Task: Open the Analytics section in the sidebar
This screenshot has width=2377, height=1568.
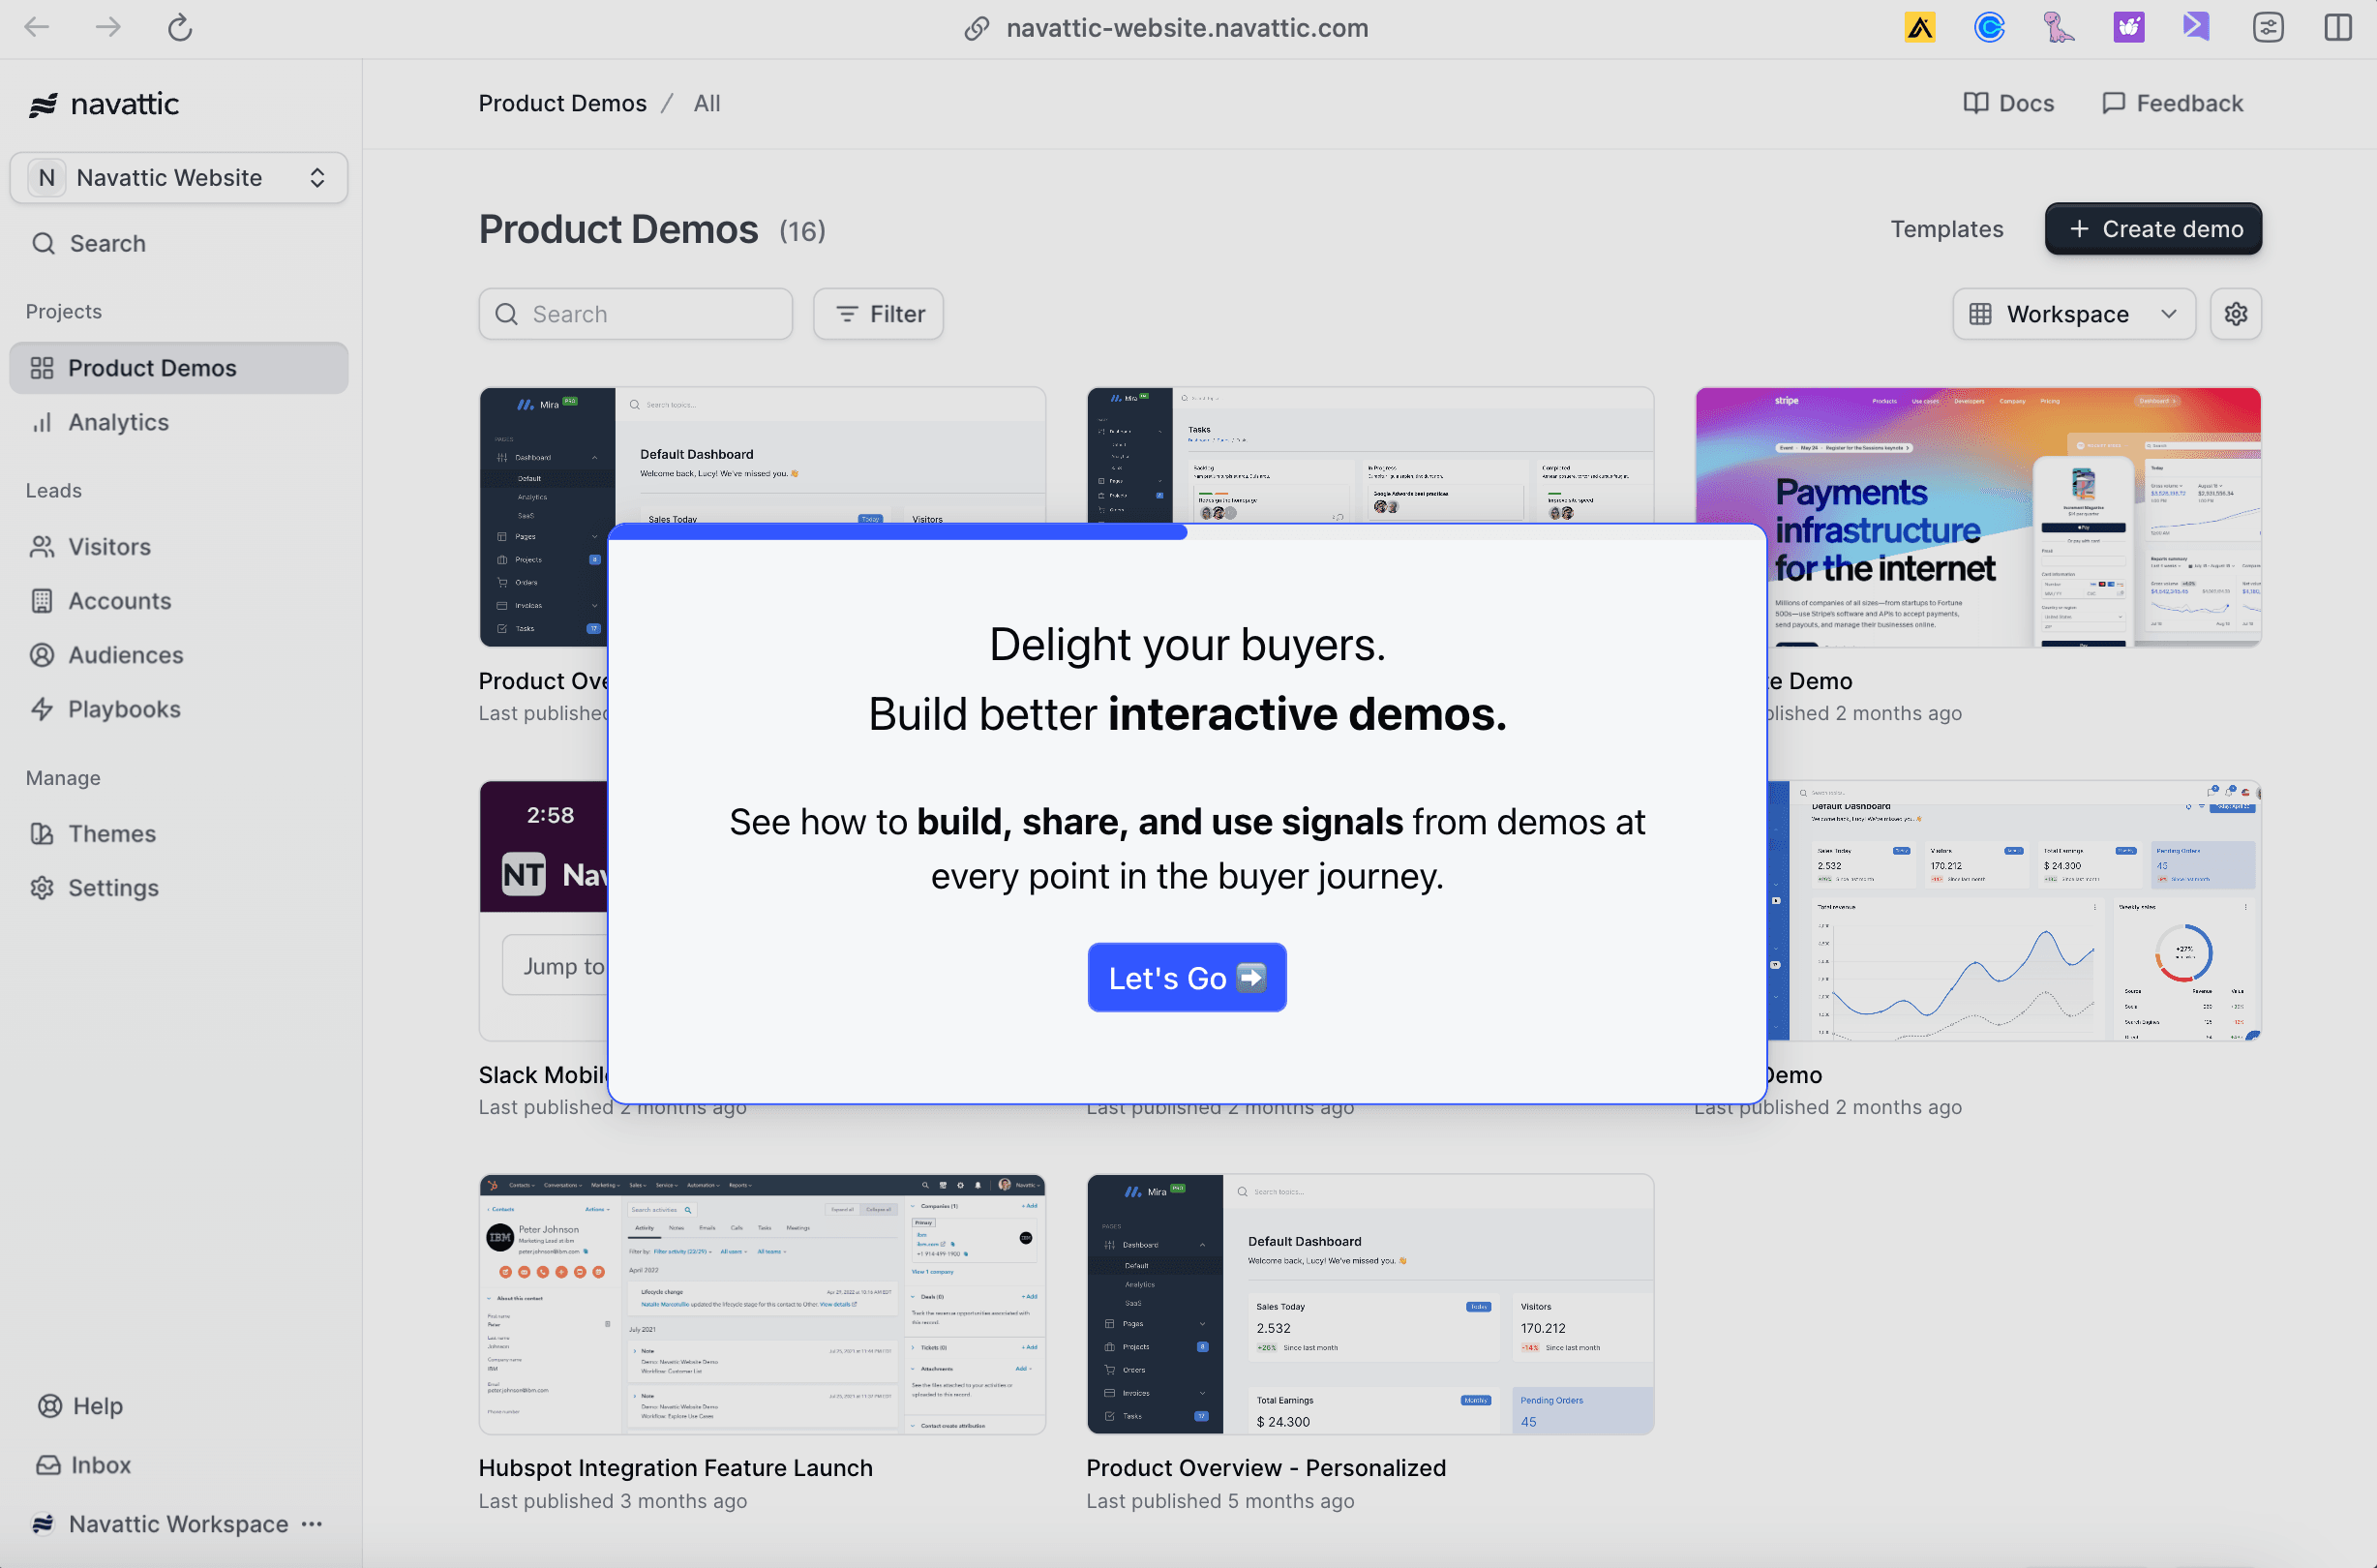Action: (117, 421)
